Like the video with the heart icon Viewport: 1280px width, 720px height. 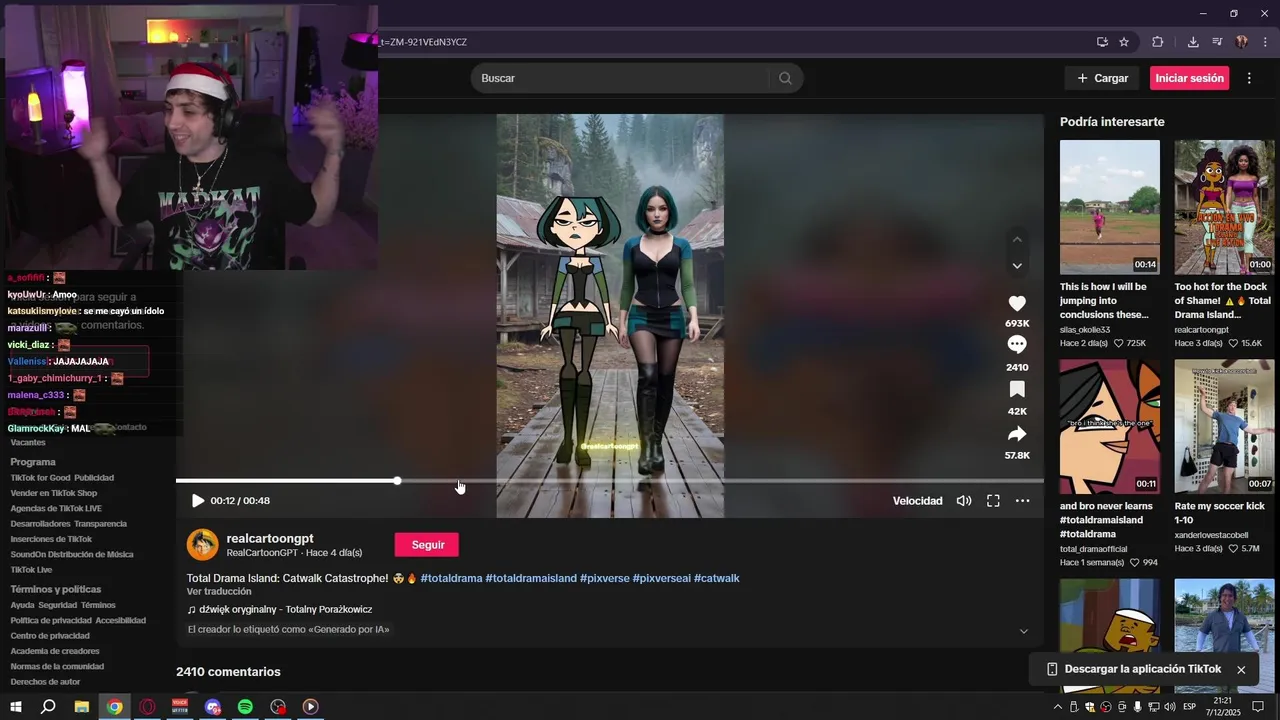[x=1017, y=303]
